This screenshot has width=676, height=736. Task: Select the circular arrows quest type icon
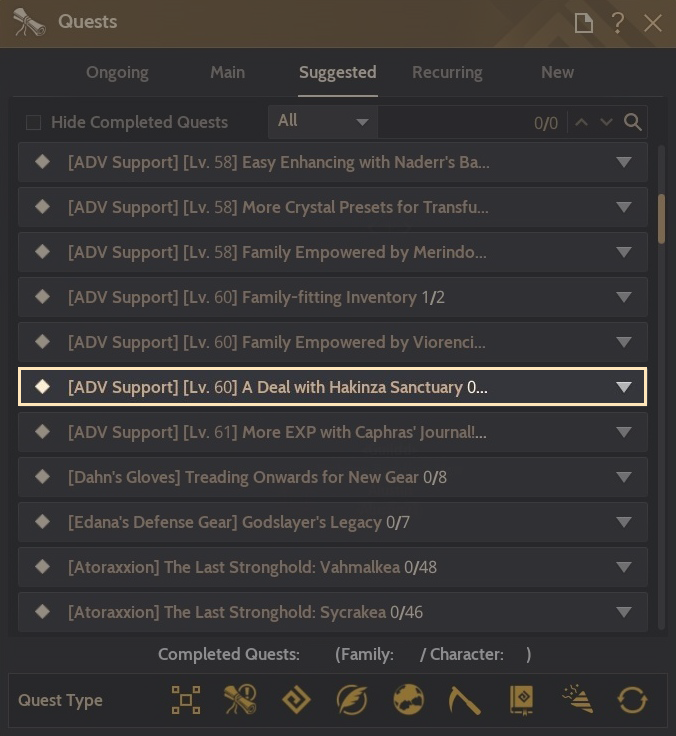[632, 700]
